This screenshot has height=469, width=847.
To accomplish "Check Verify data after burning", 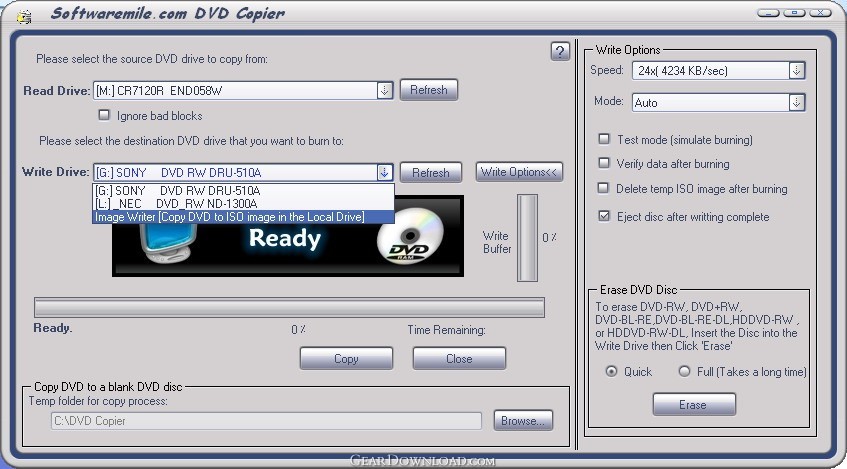I will (x=604, y=163).
